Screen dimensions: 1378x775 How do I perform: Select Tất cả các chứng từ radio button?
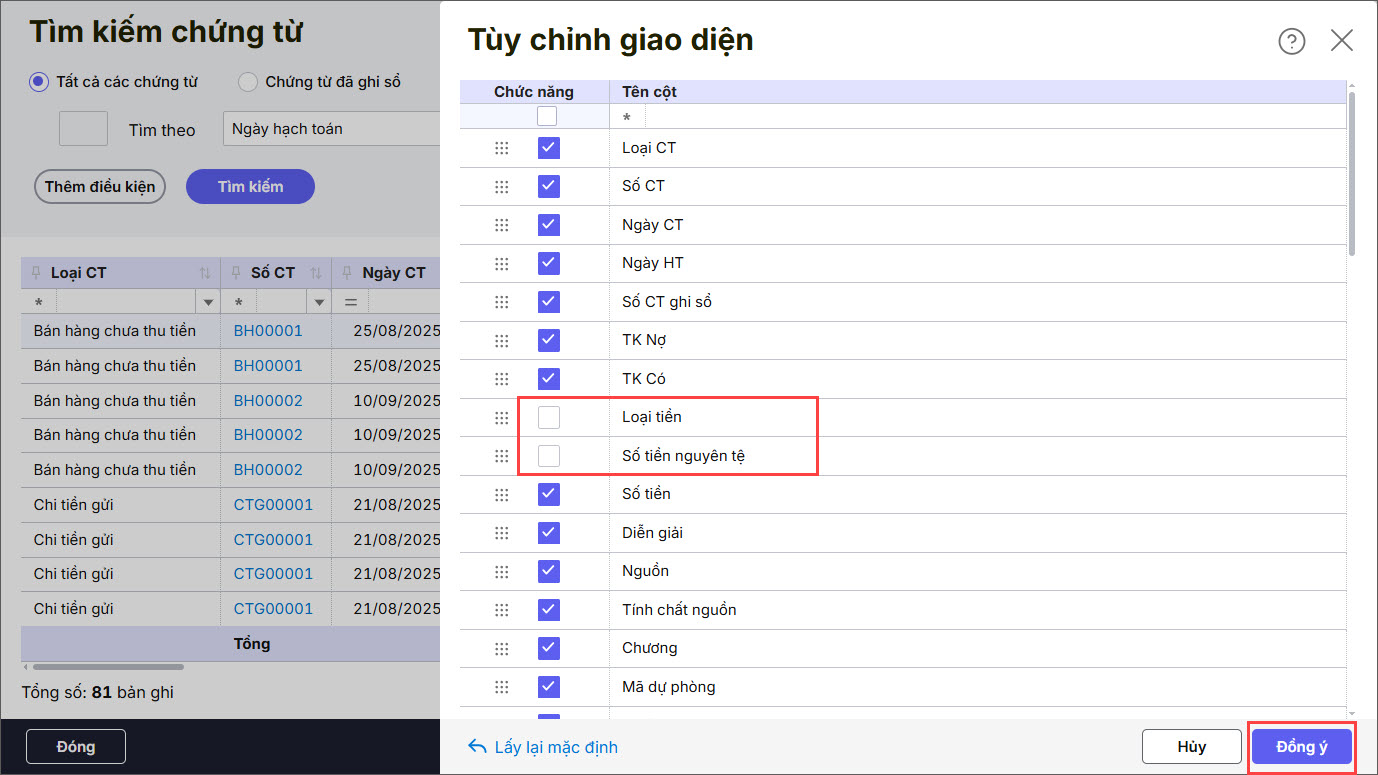39,82
